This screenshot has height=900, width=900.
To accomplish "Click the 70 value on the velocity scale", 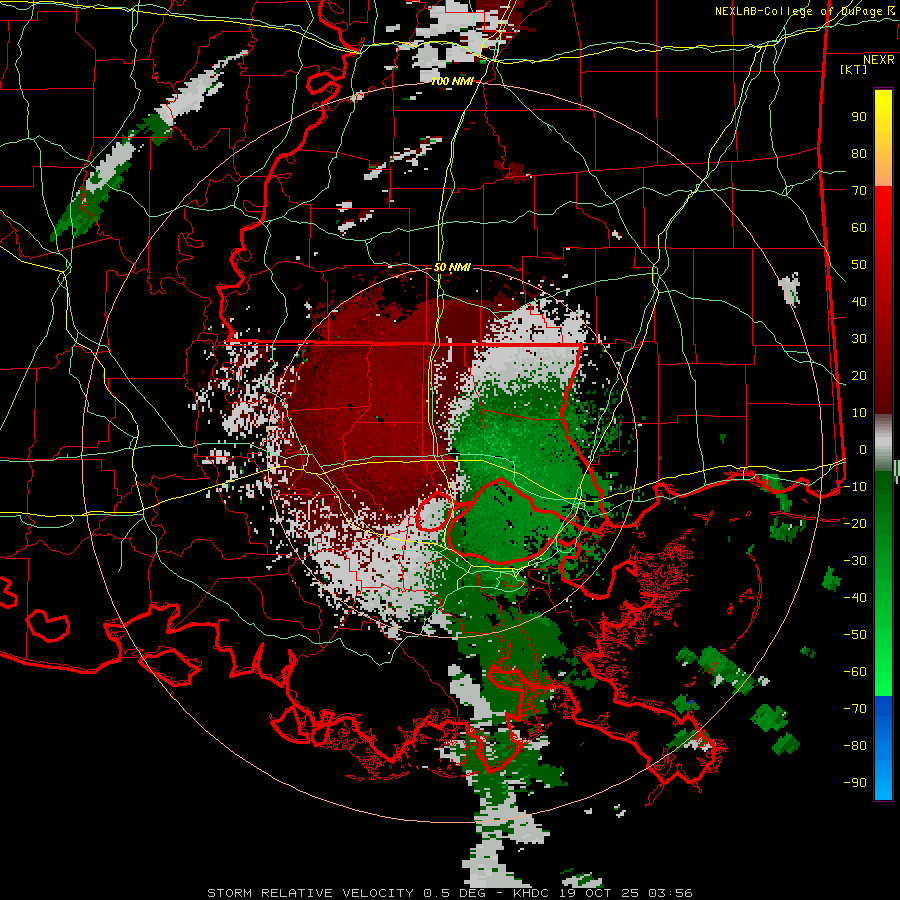I will [859, 191].
